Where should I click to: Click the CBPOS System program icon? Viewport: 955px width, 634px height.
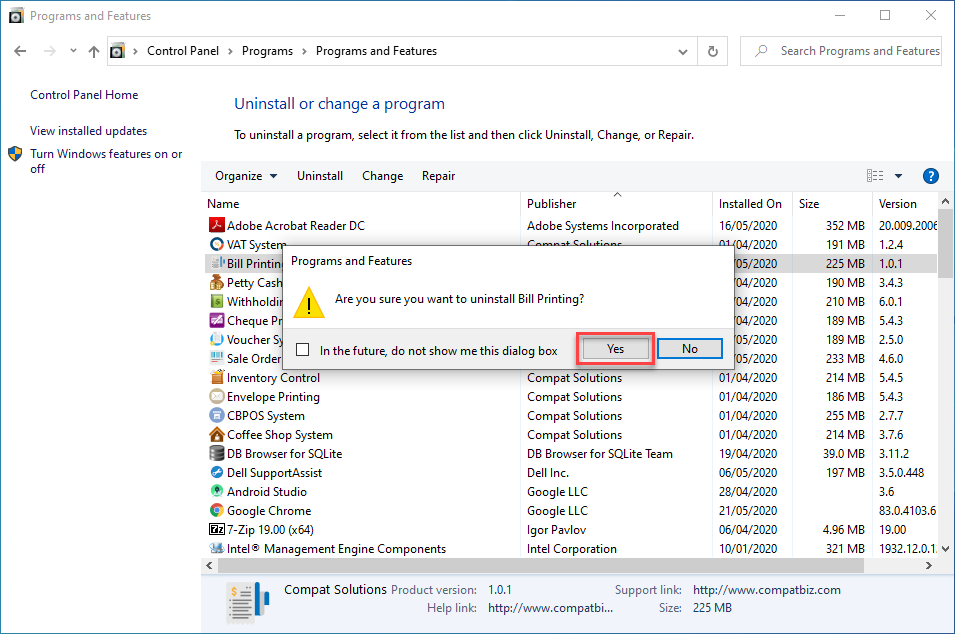pyautogui.click(x=216, y=415)
